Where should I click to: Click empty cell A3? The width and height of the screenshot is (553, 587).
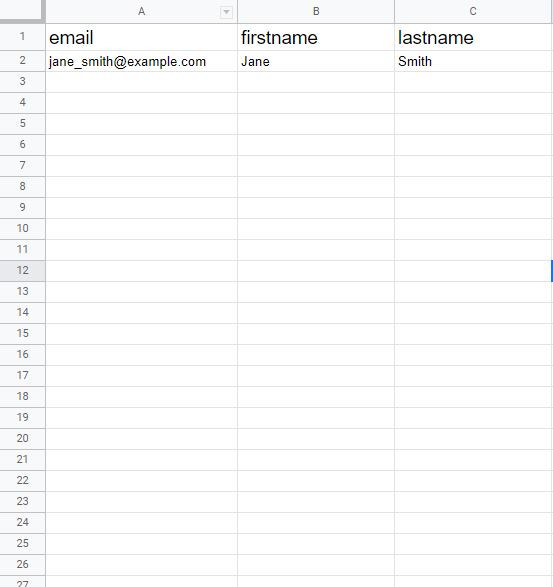(142, 82)
